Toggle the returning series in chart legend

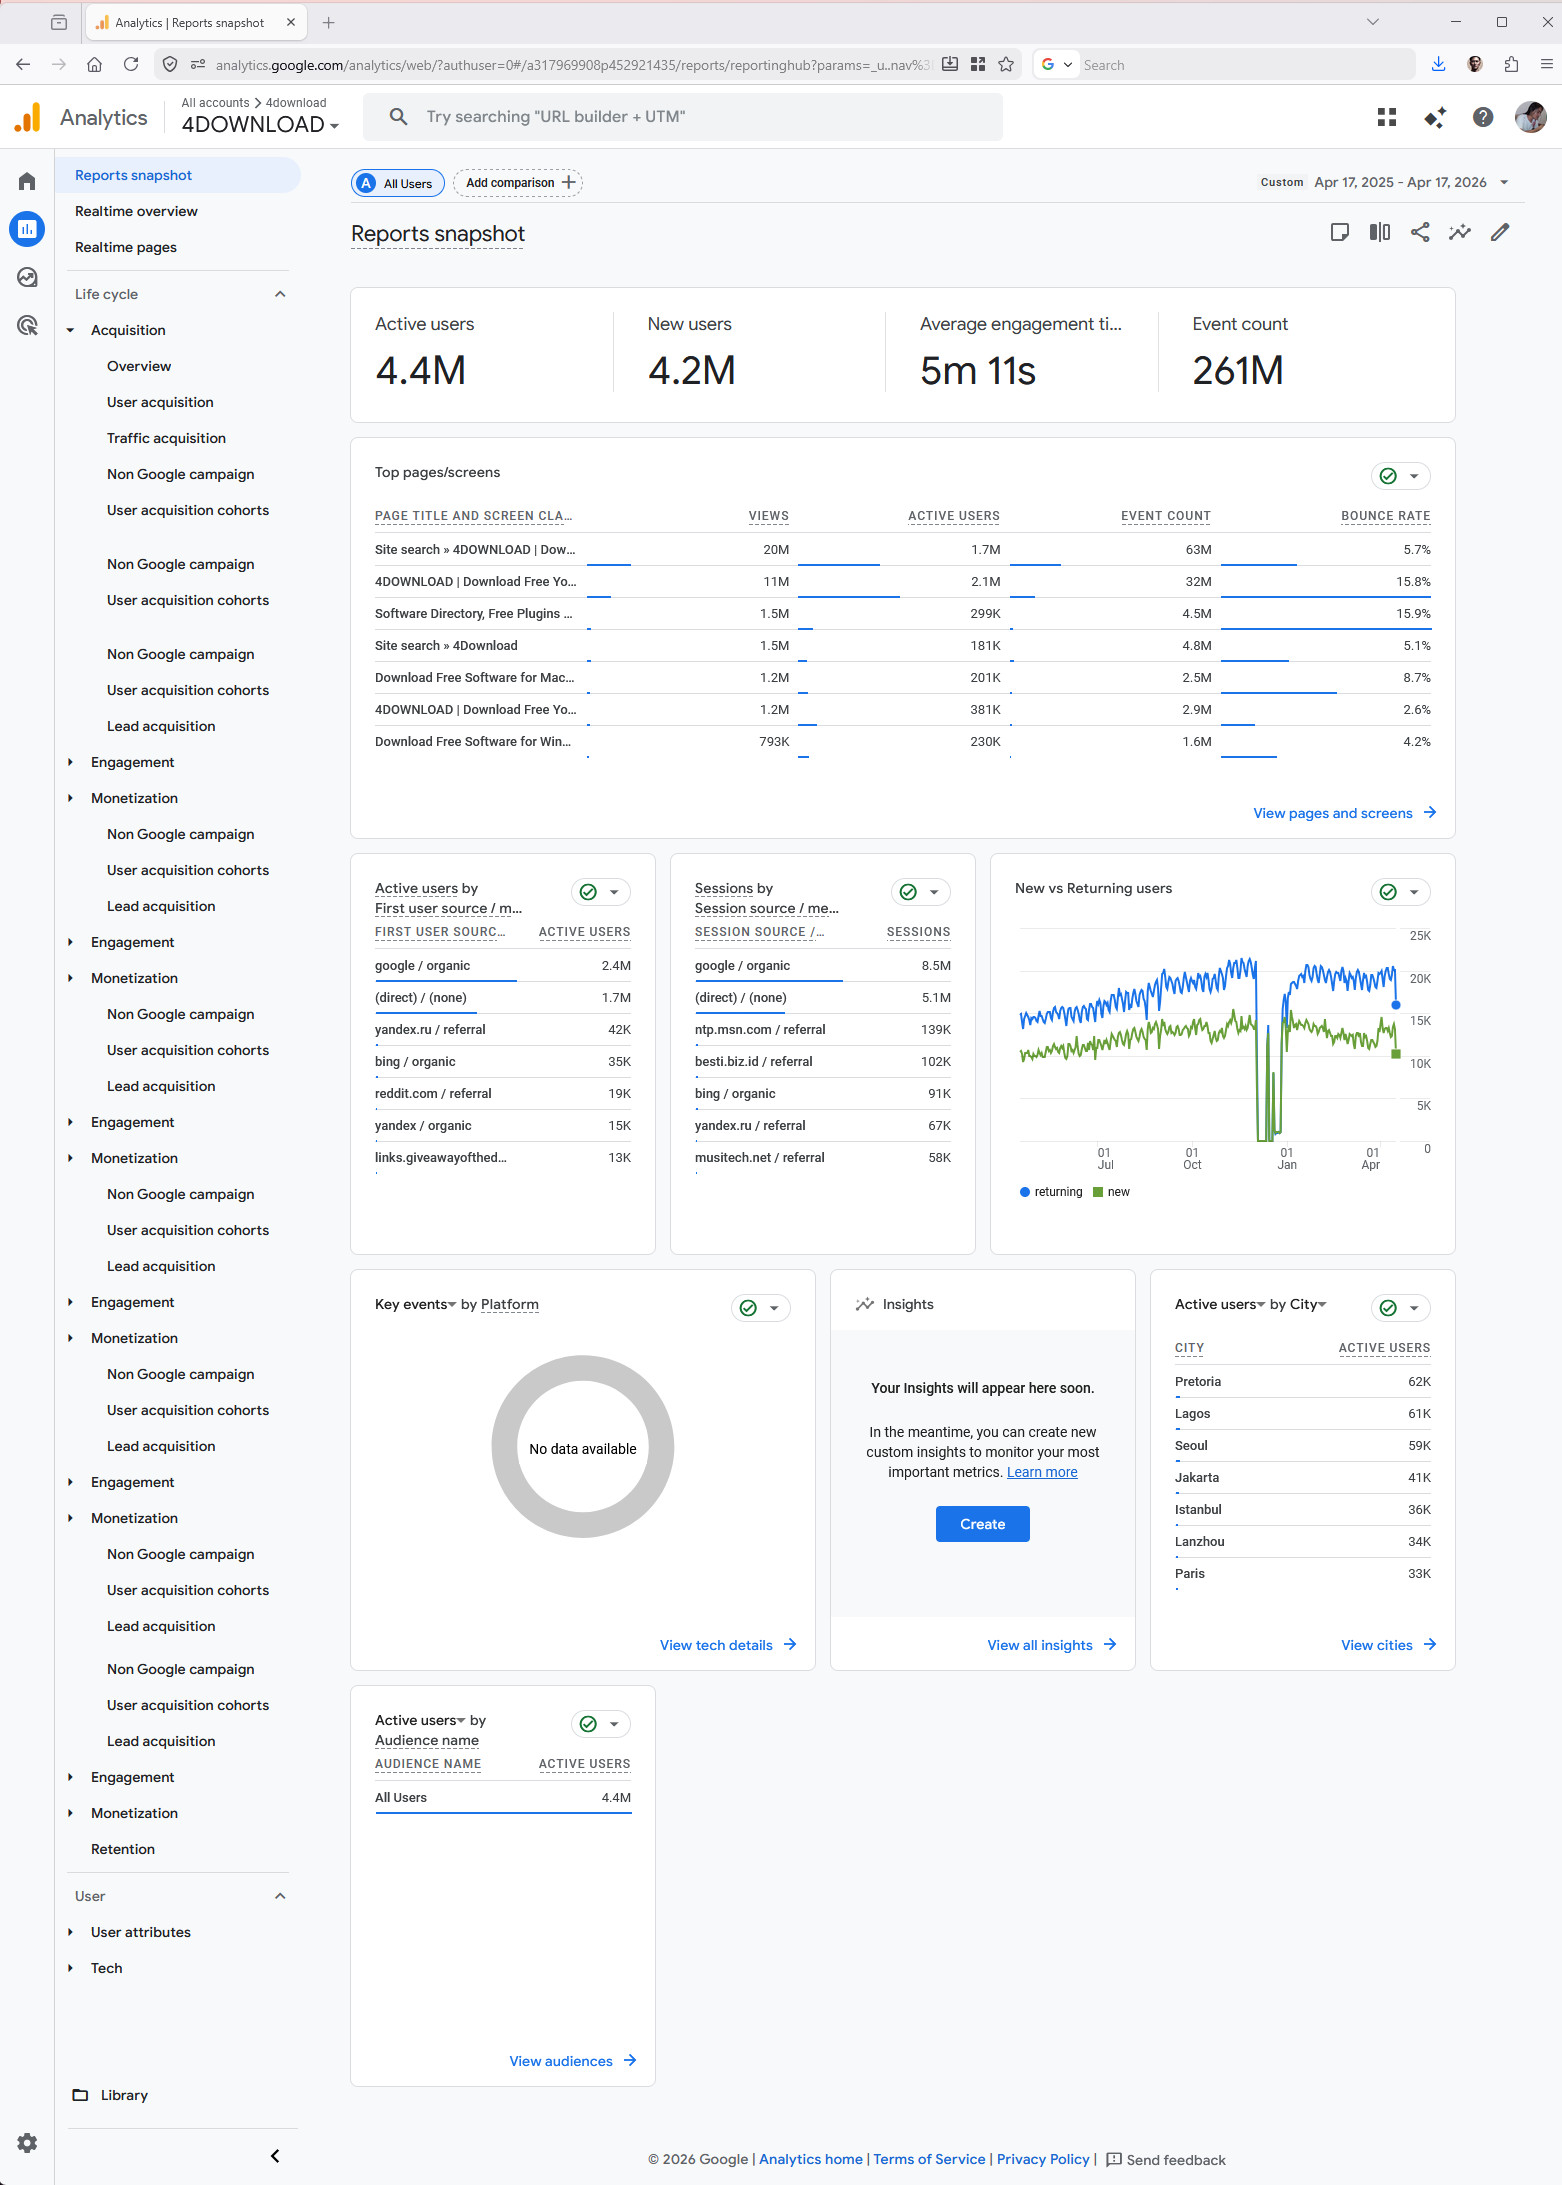(x=1051, y=1192)
